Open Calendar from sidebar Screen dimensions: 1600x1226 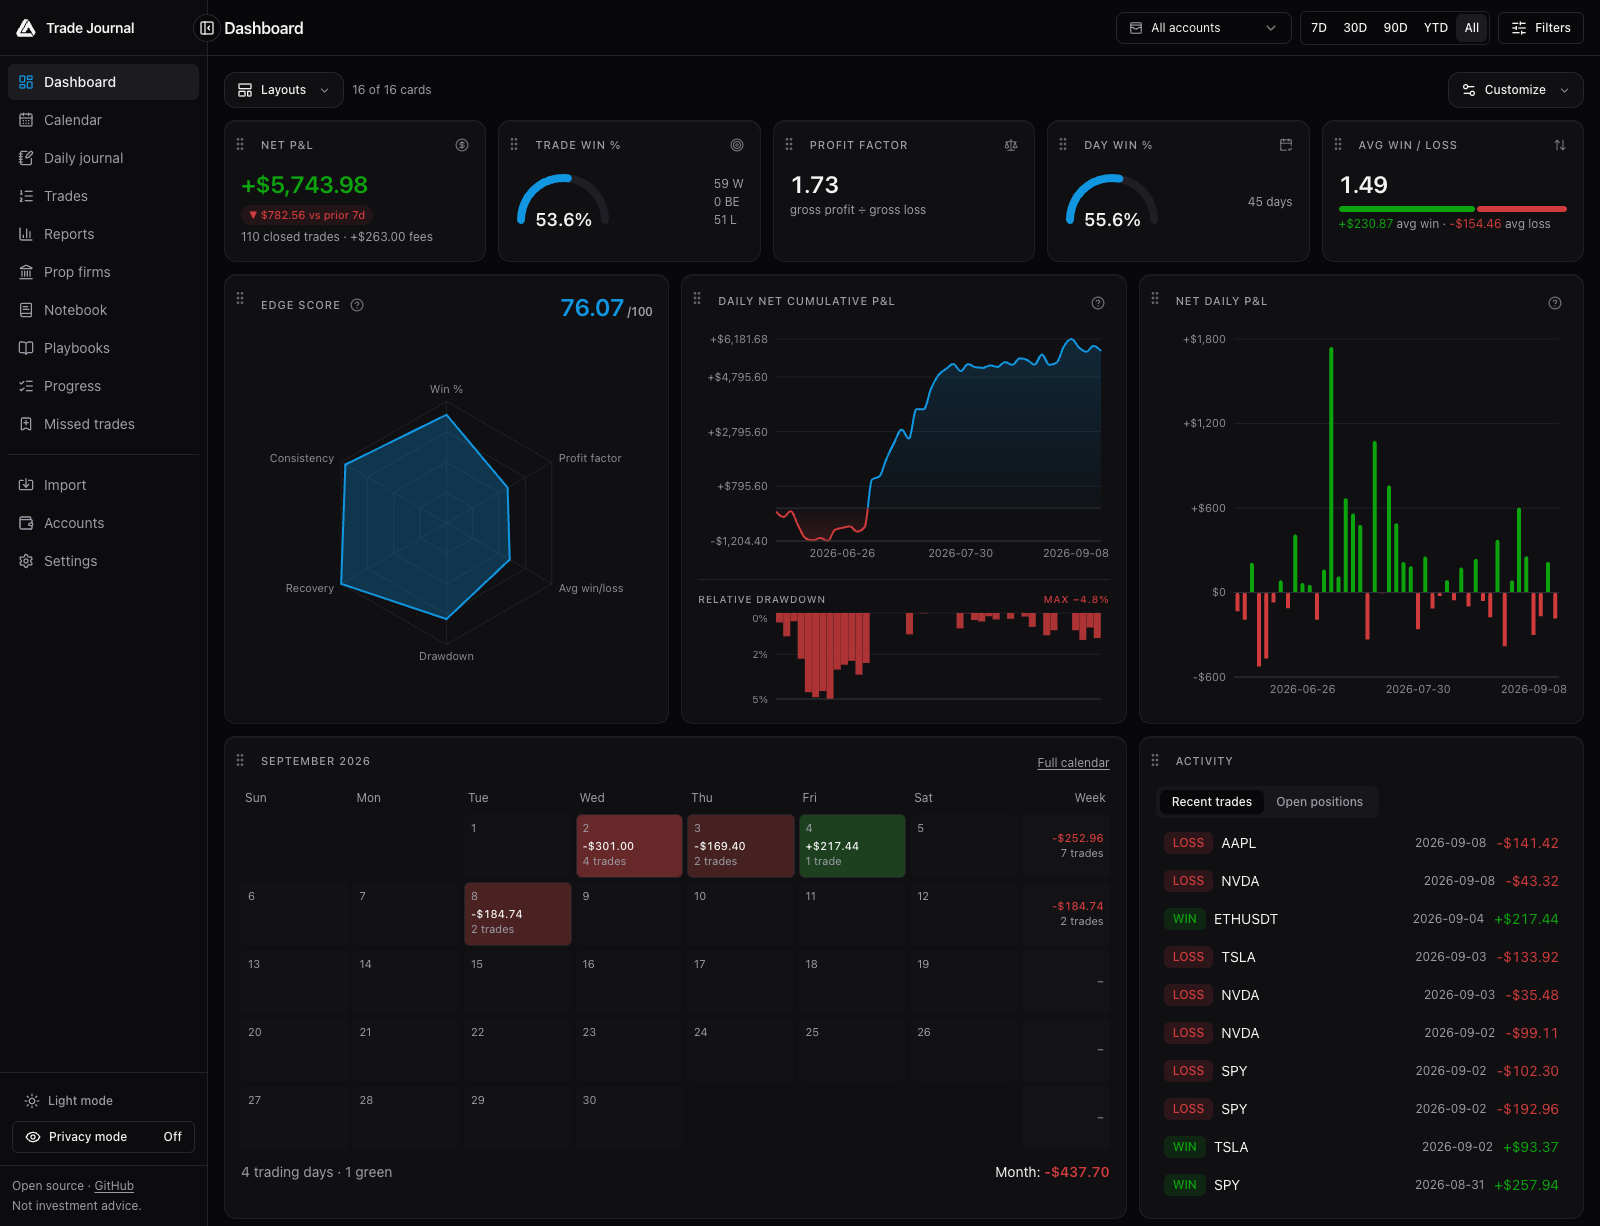click(103, 120)
